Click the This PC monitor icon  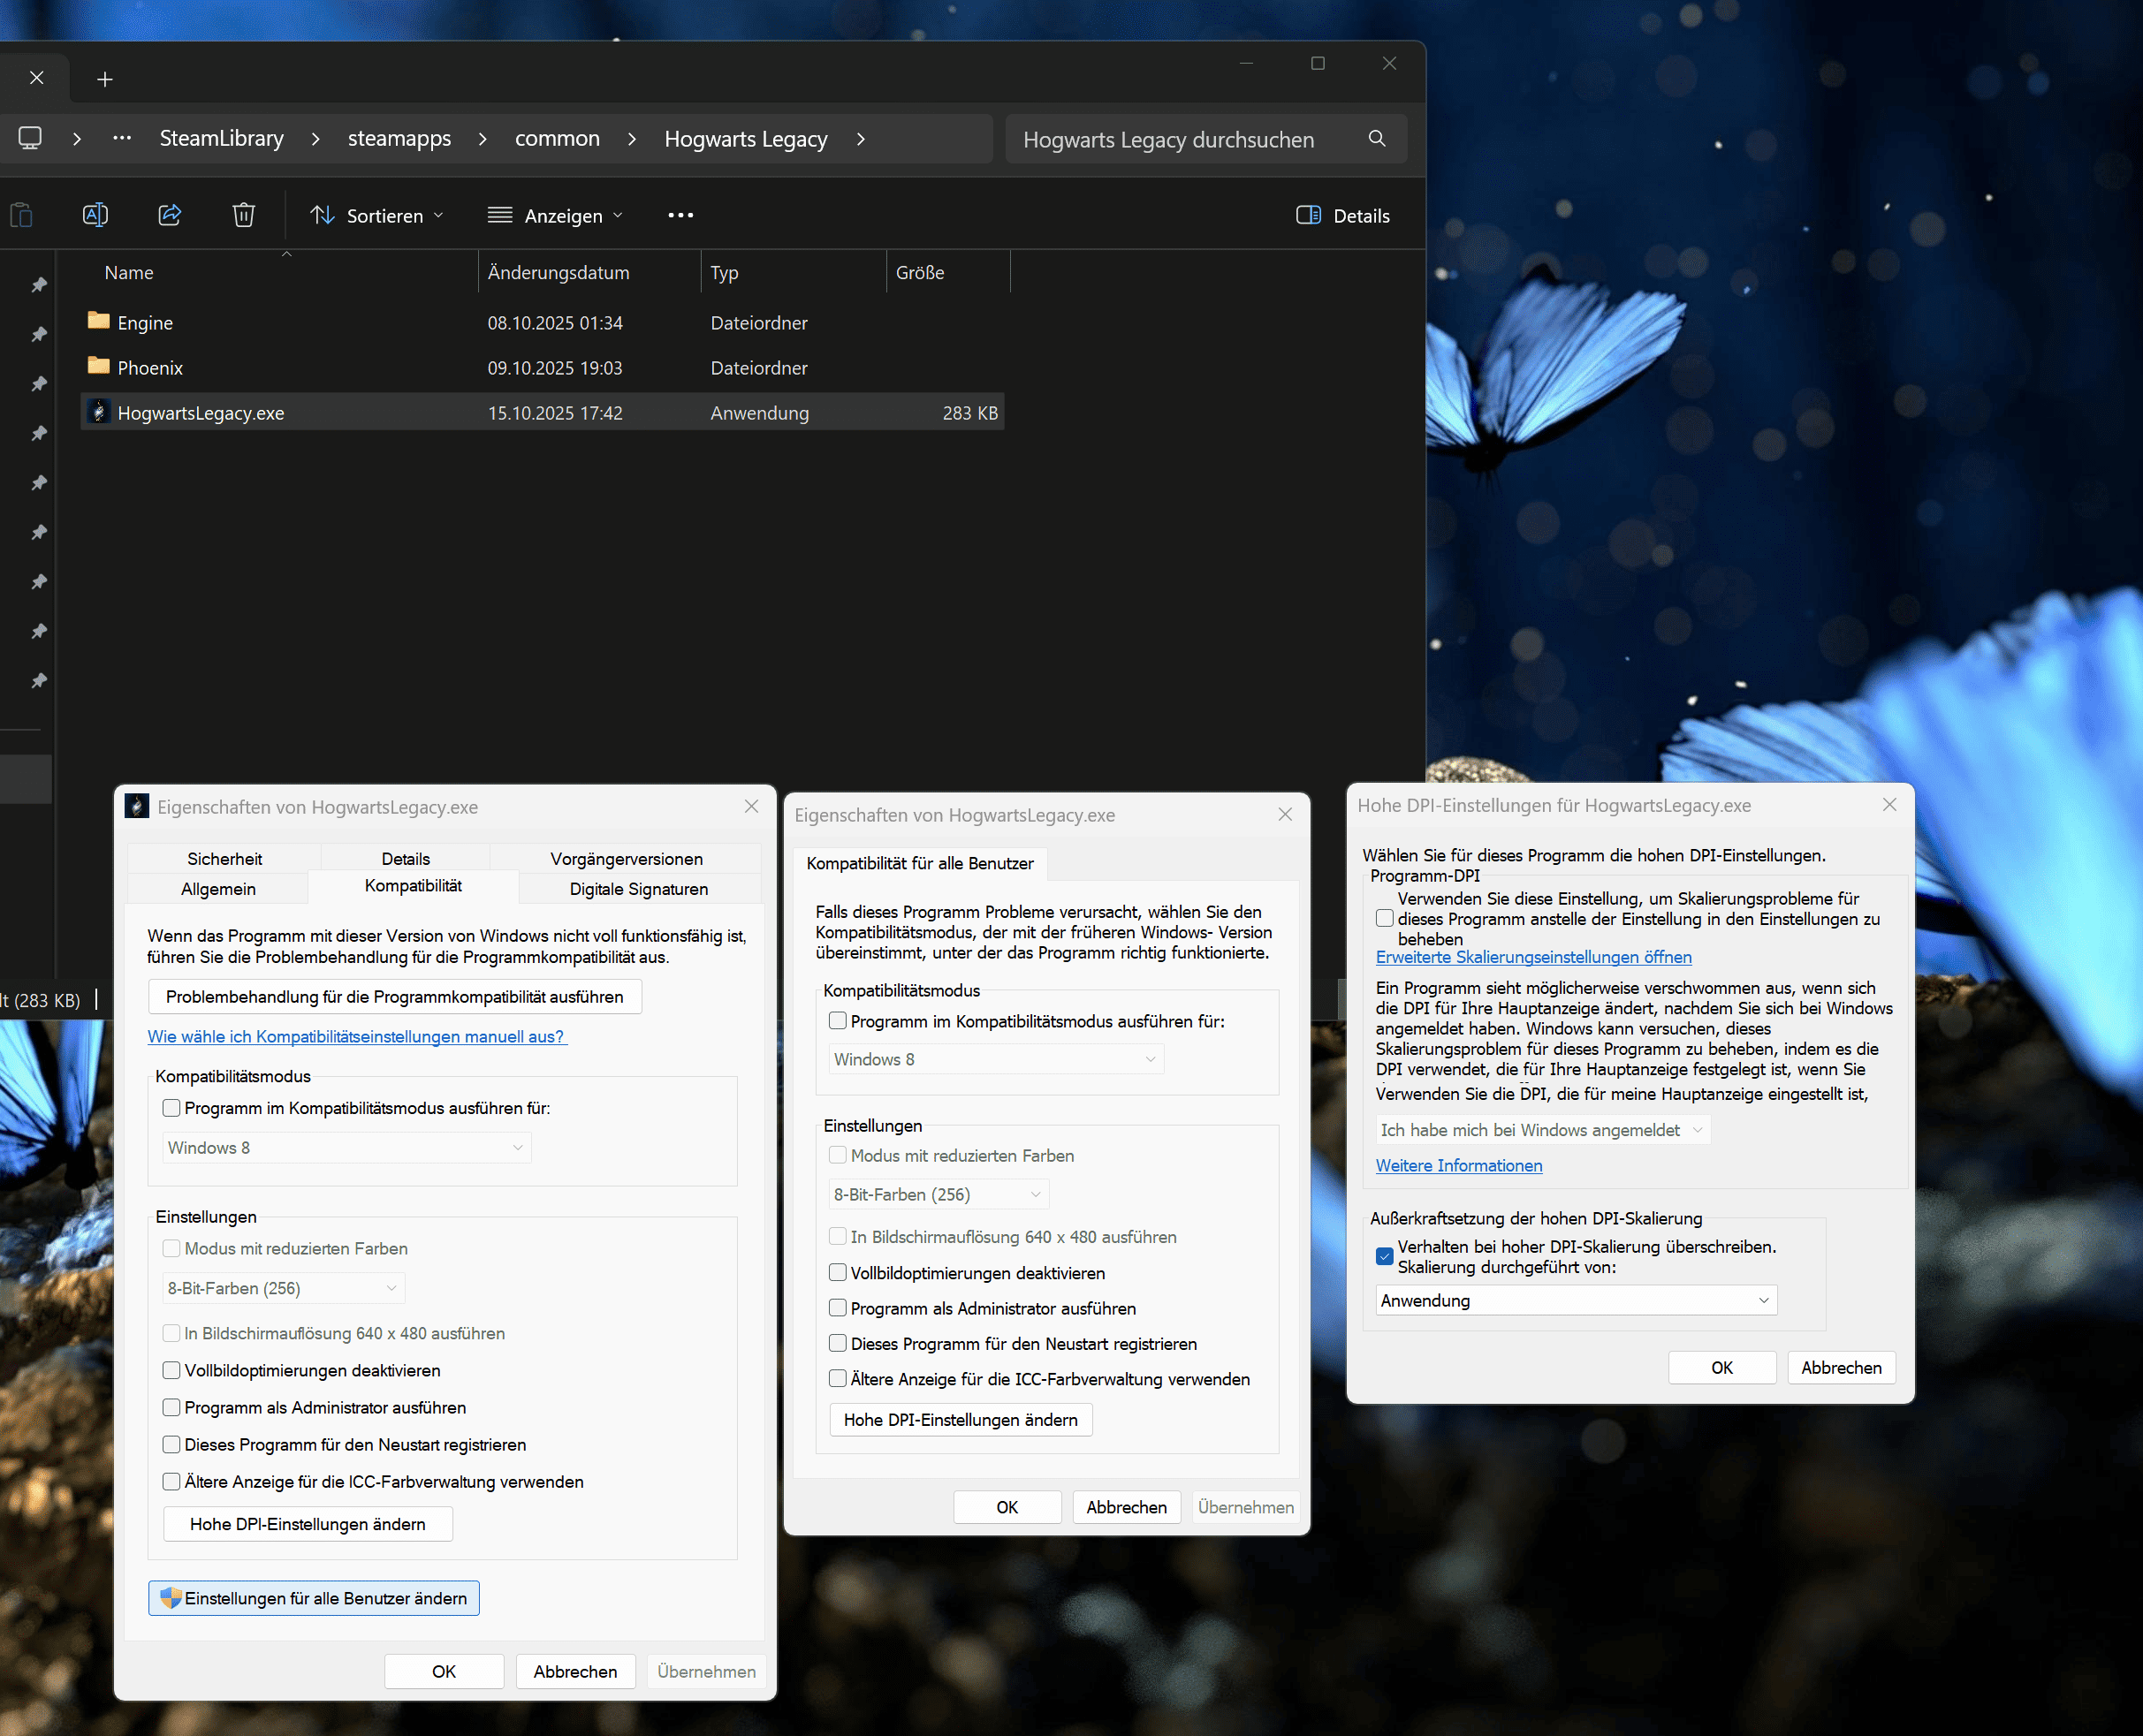(x=30, y=138)
